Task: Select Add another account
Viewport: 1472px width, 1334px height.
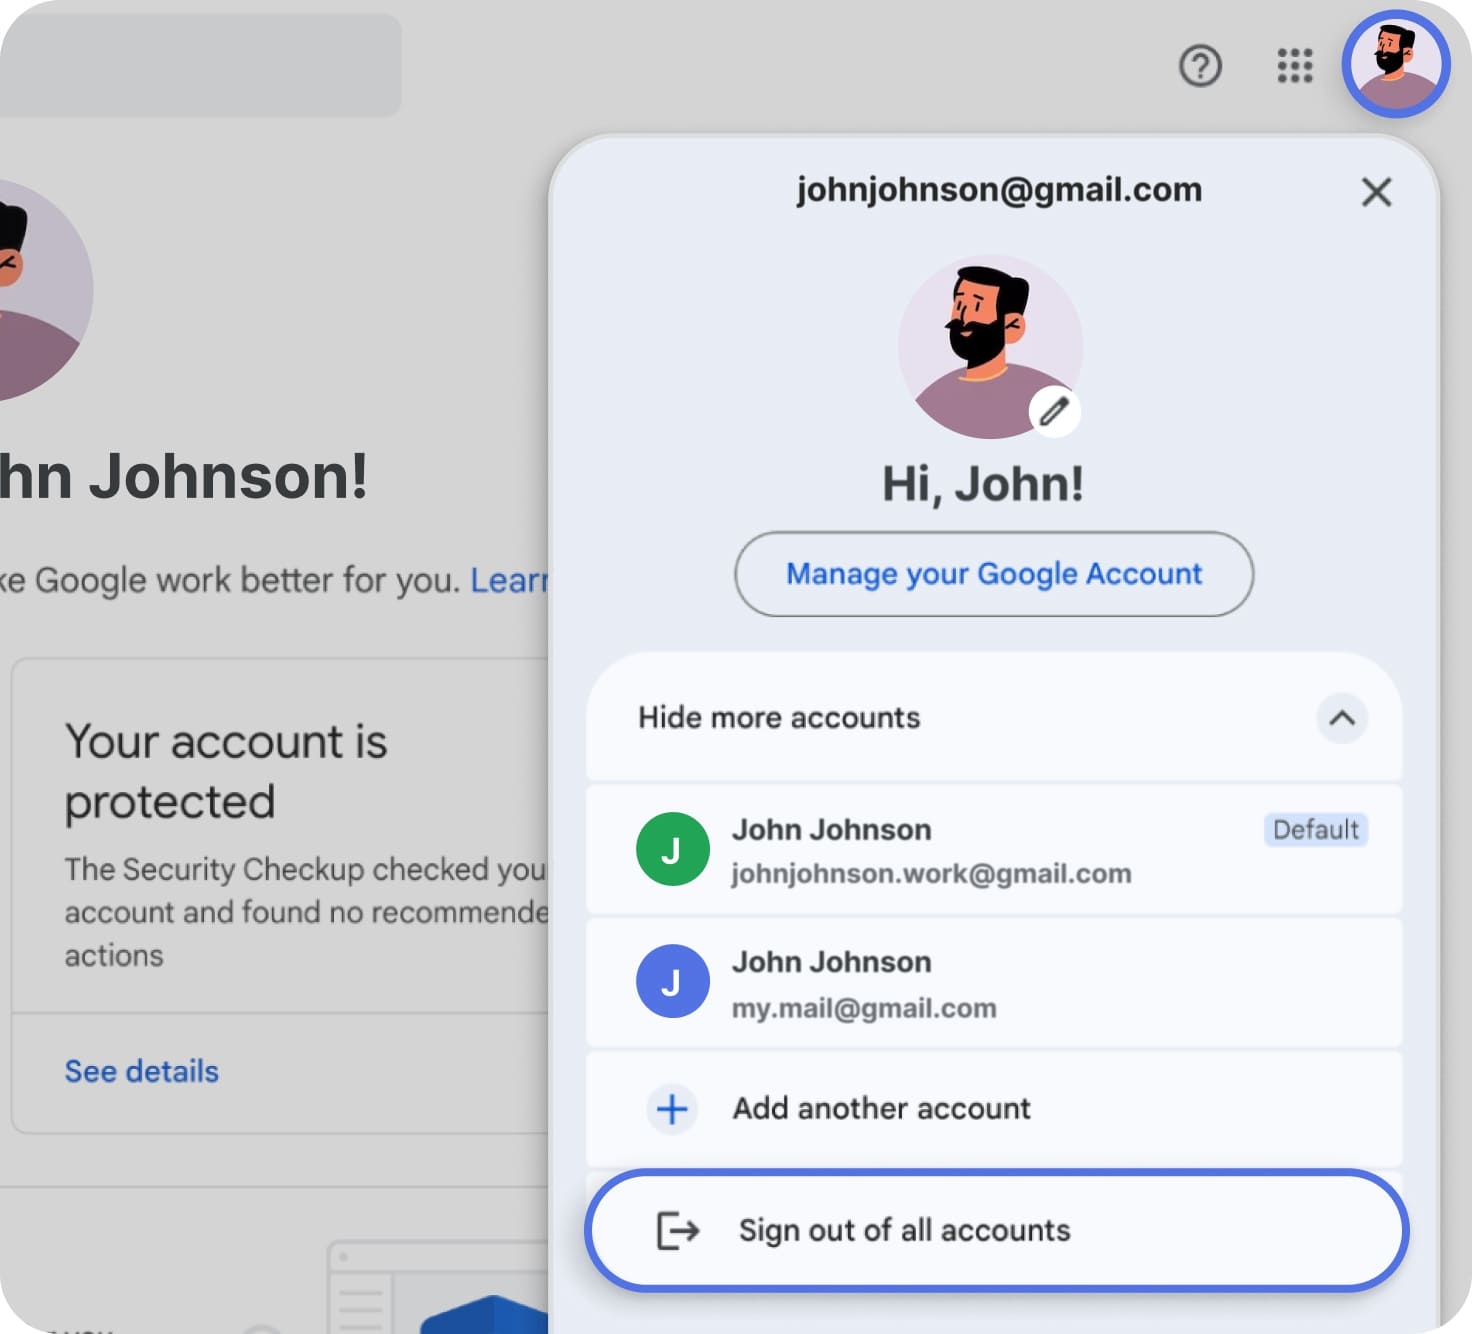Action: tap(994, 1108)
